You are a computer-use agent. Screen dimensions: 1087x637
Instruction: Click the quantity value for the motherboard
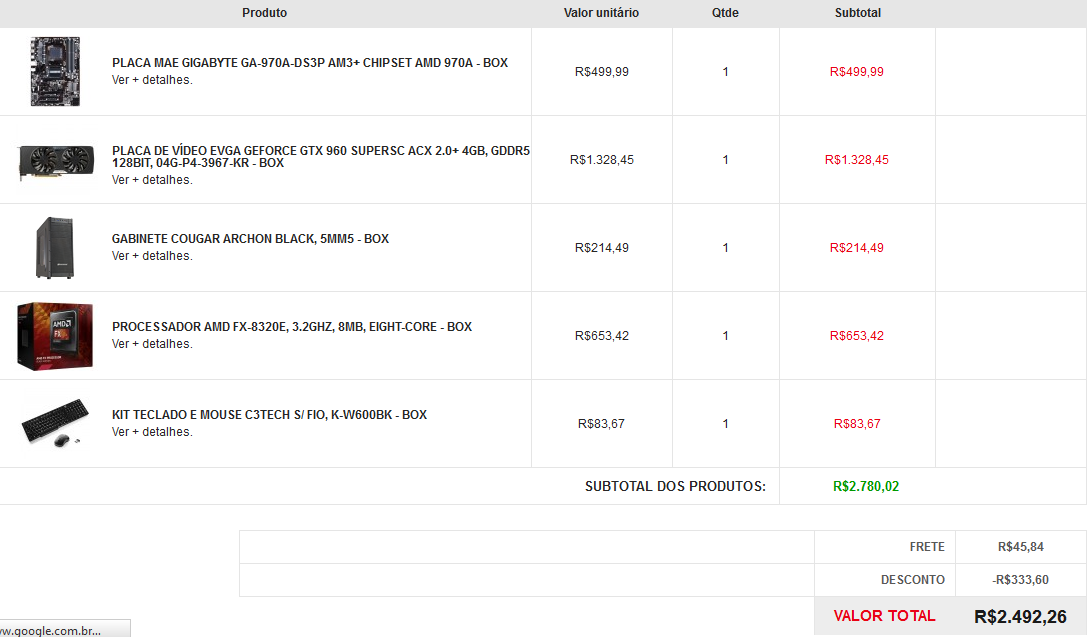point(725,71)
